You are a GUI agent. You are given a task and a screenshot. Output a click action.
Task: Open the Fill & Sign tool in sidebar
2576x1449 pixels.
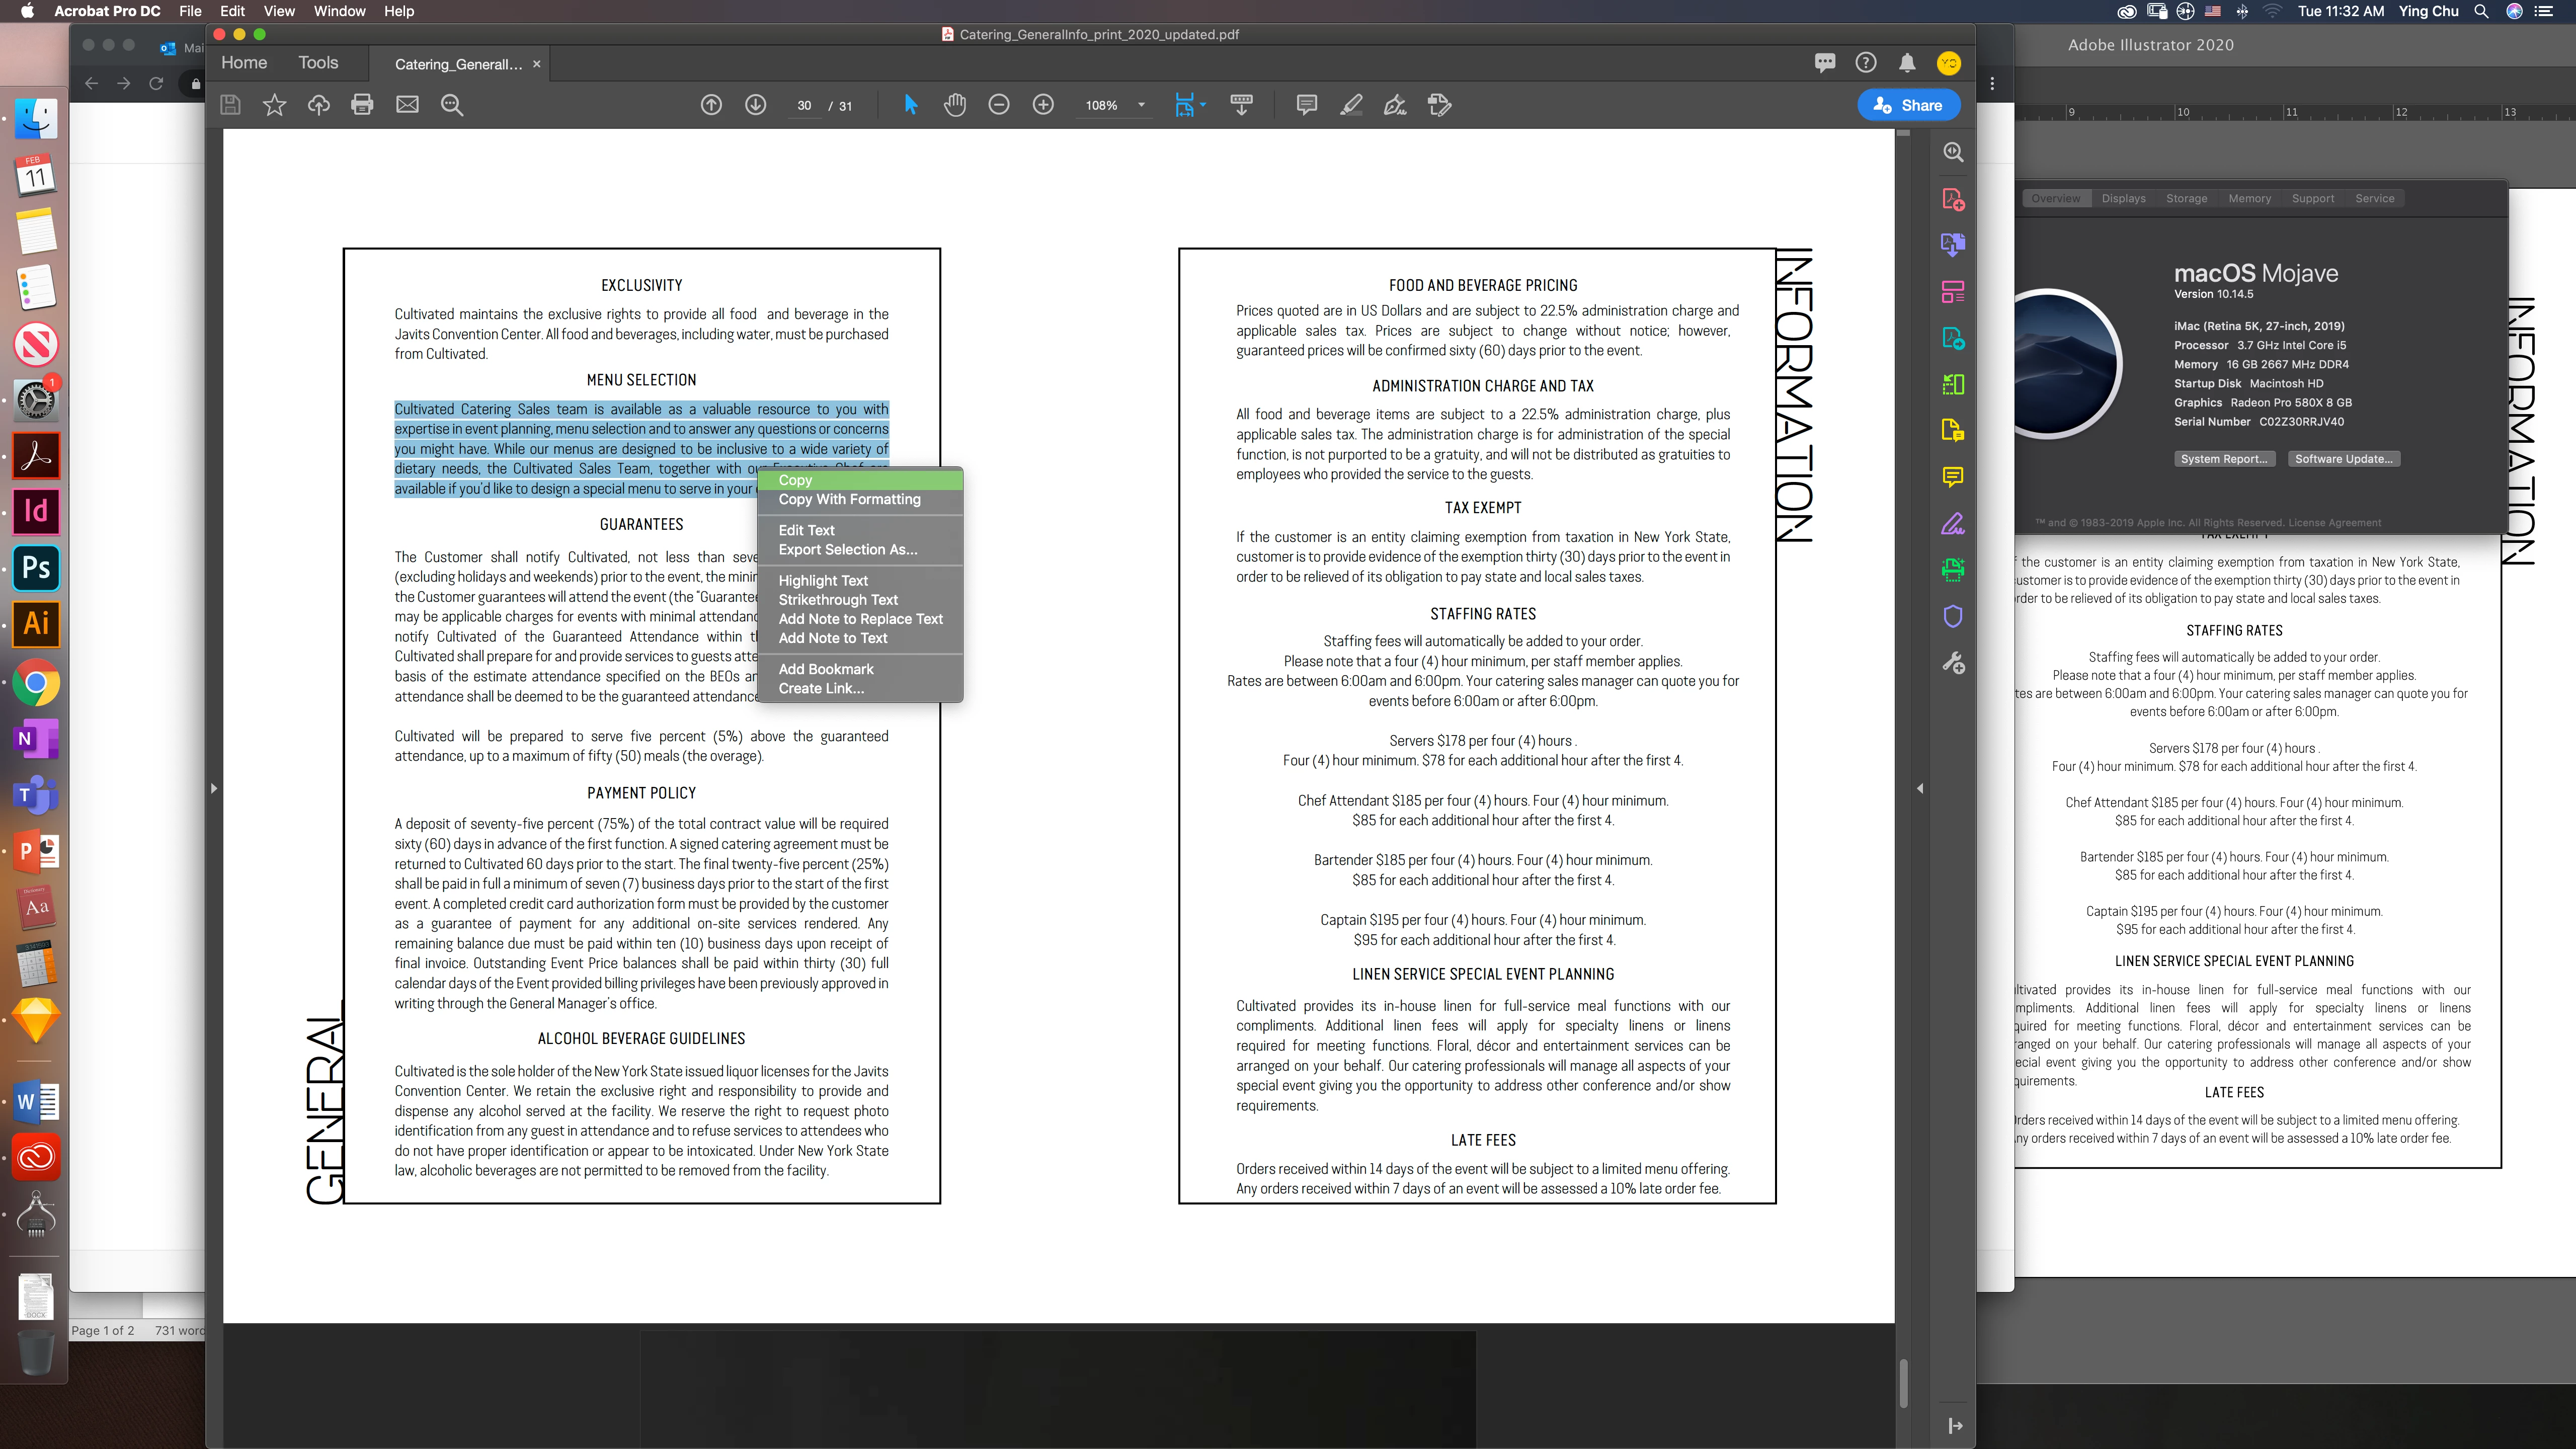point(1952,524)
